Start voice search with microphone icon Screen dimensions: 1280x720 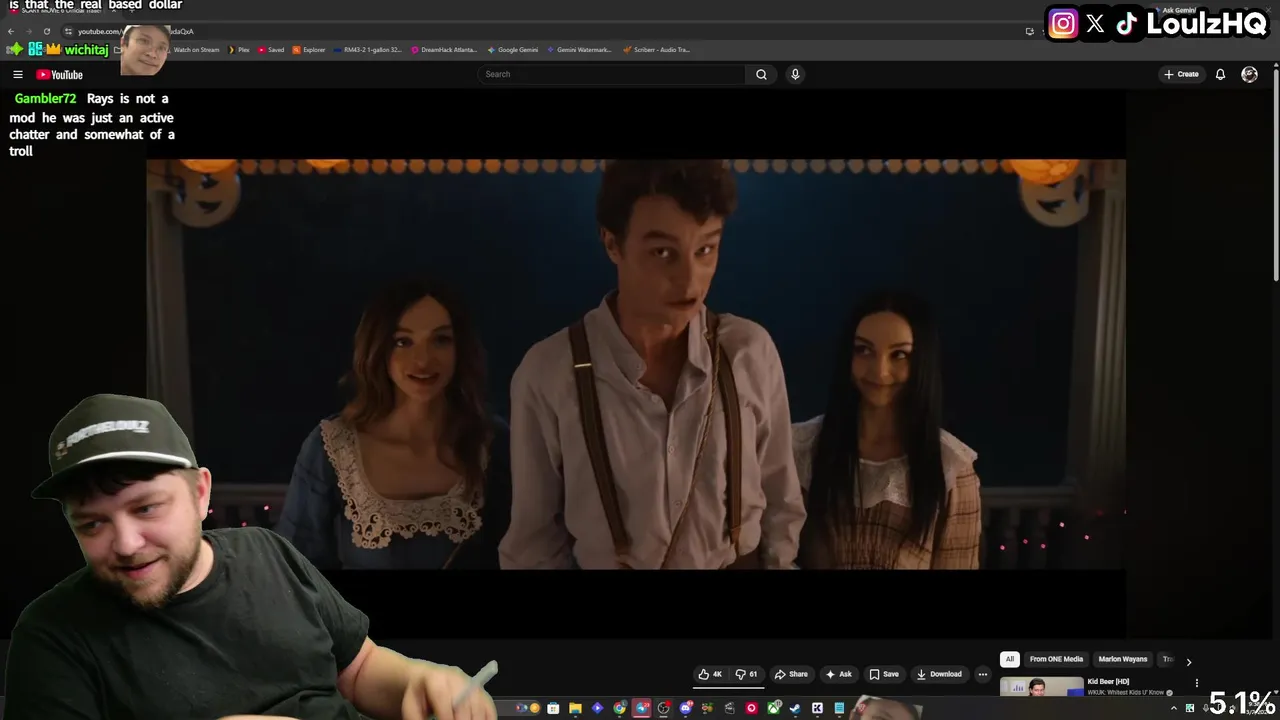pos(795,74)
